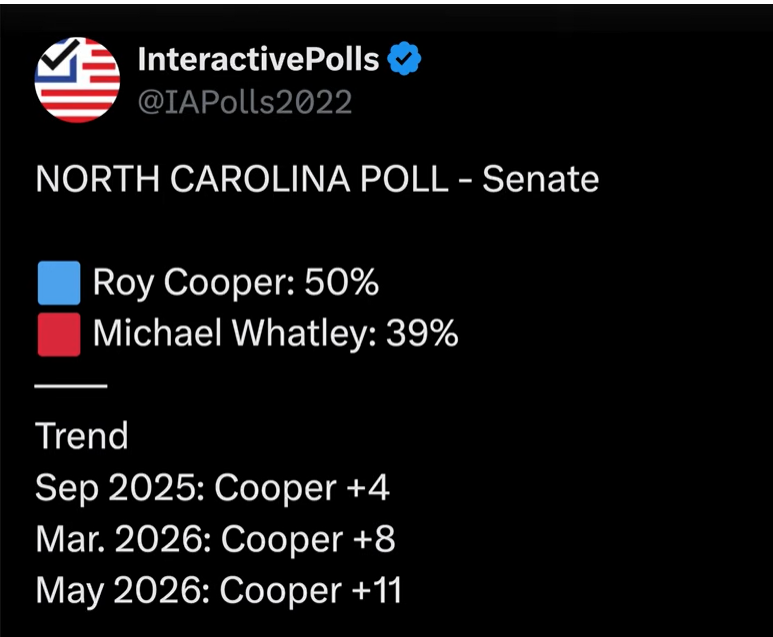This screenshot has width=773, height=637.
Task: Click the horizontal divider line above Trend
Action: point(71,386)
